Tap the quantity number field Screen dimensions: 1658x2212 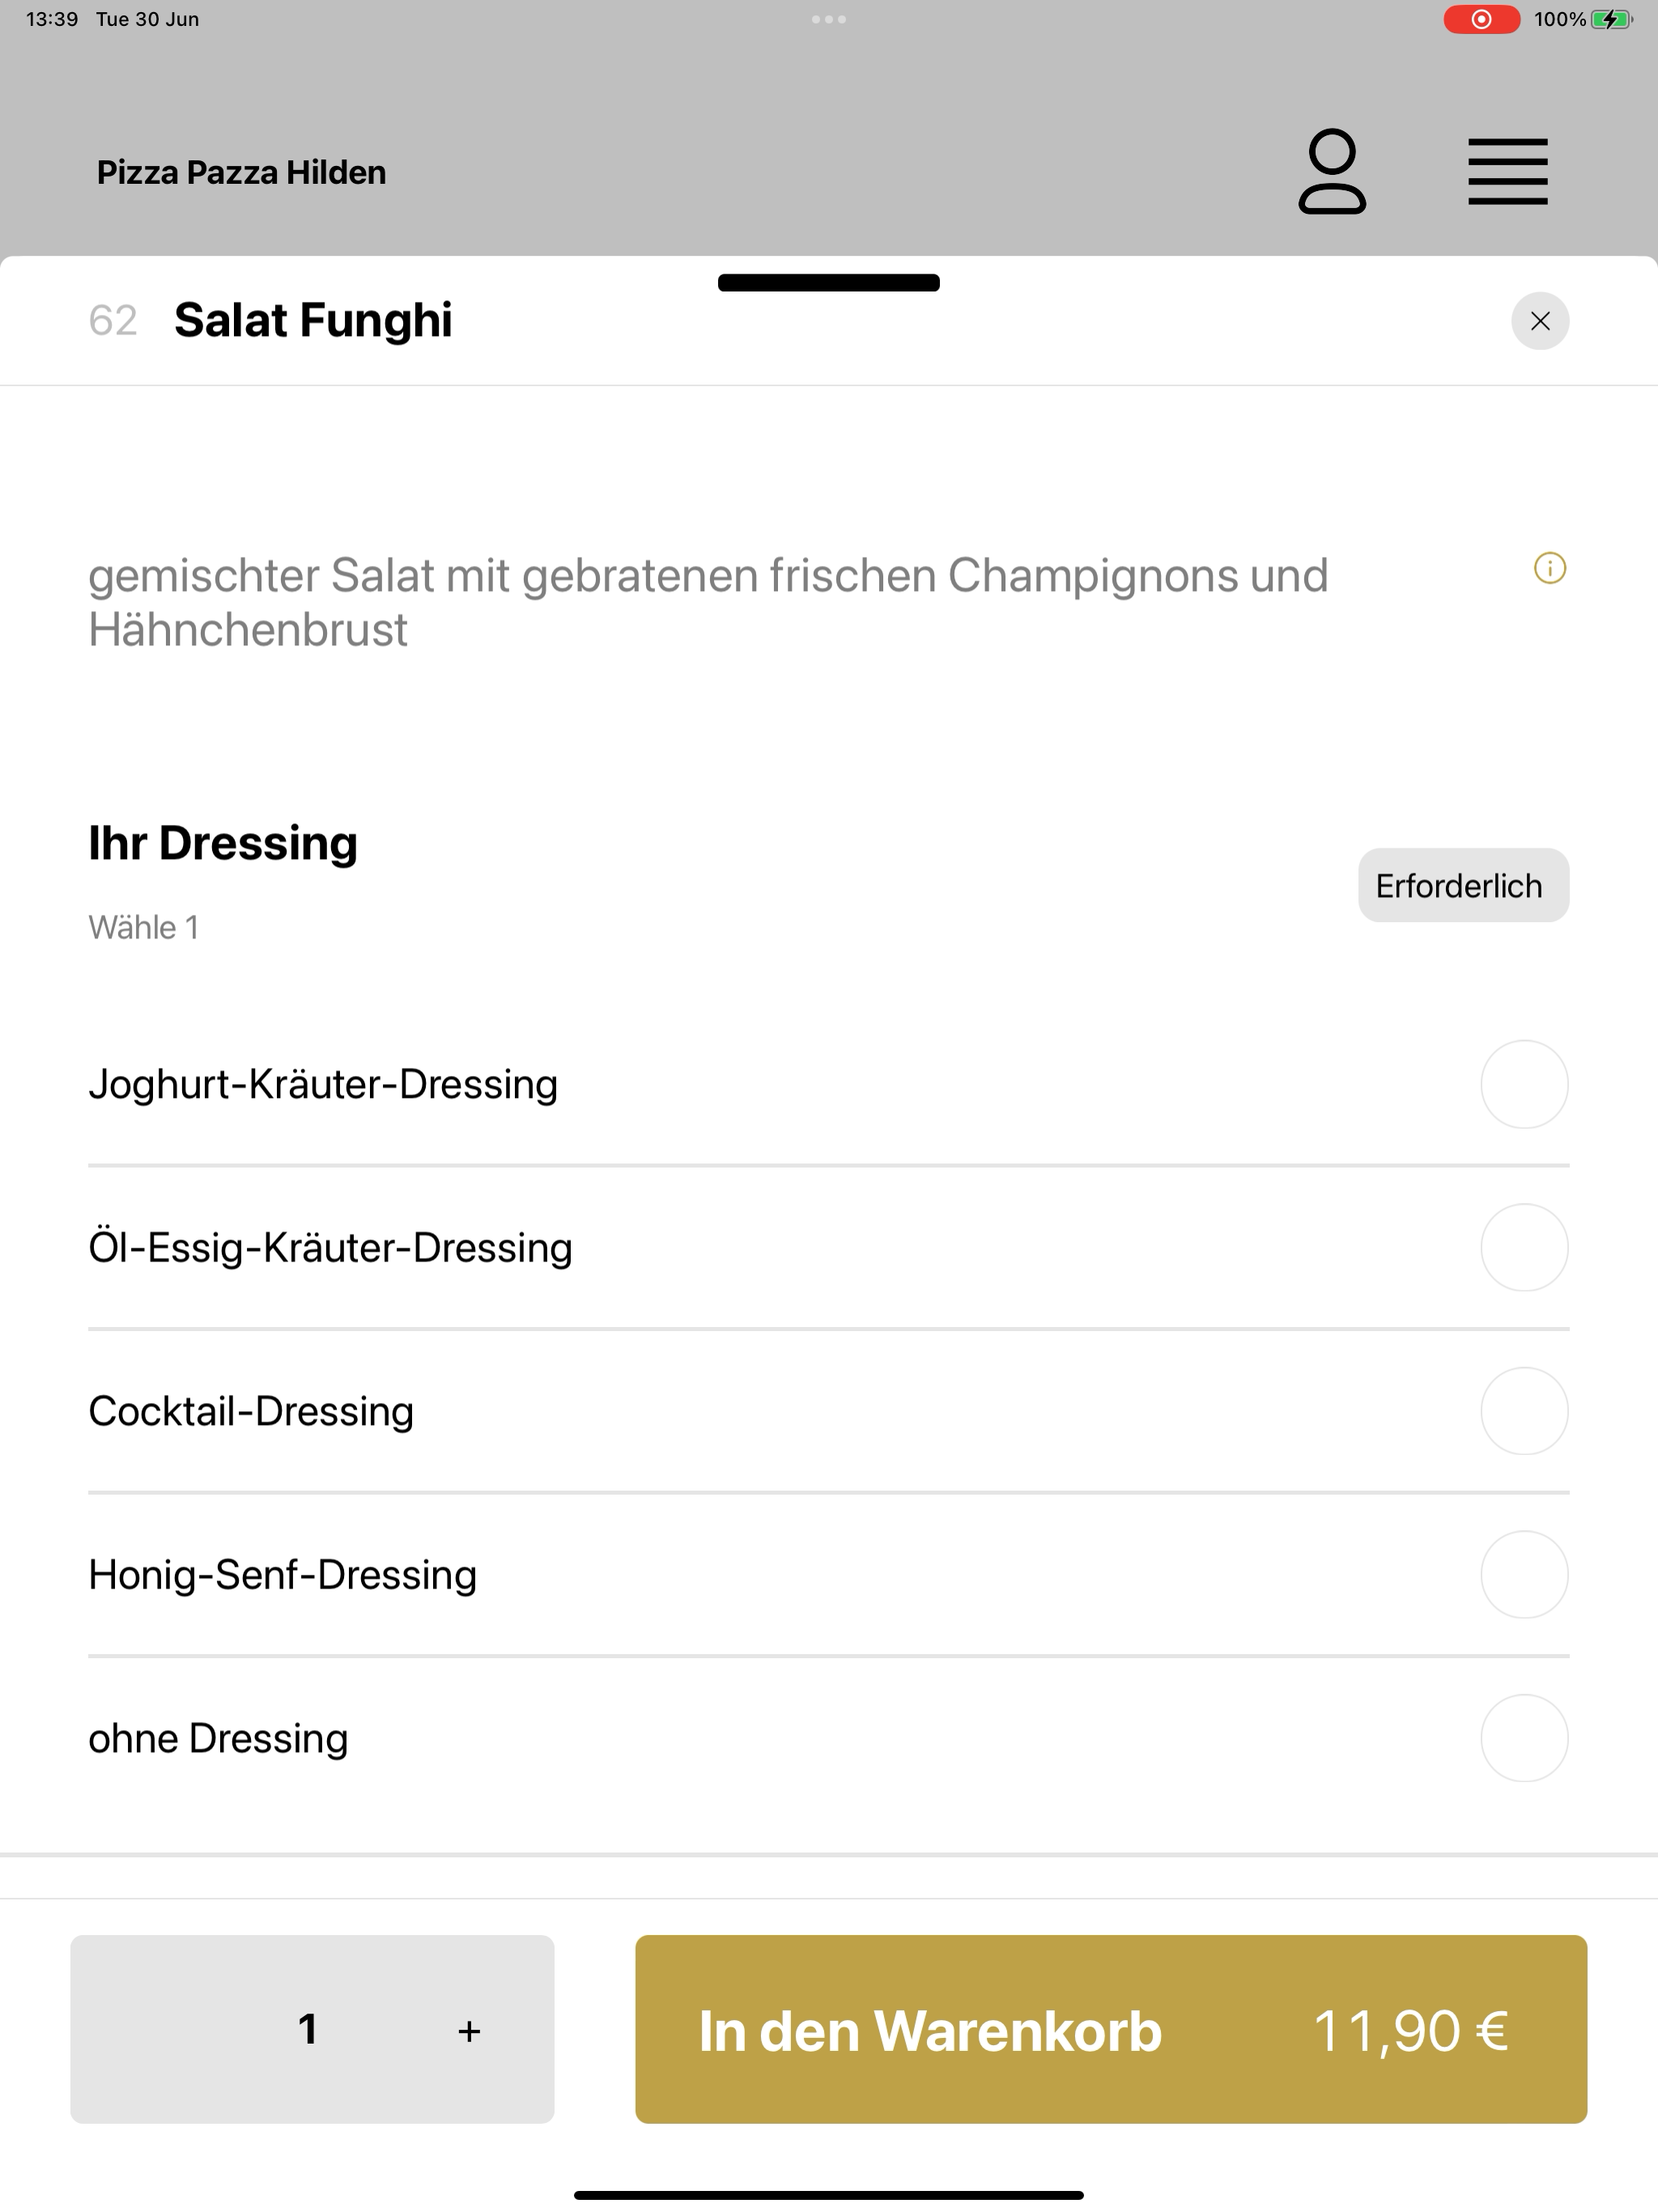tap(308, 2029)
